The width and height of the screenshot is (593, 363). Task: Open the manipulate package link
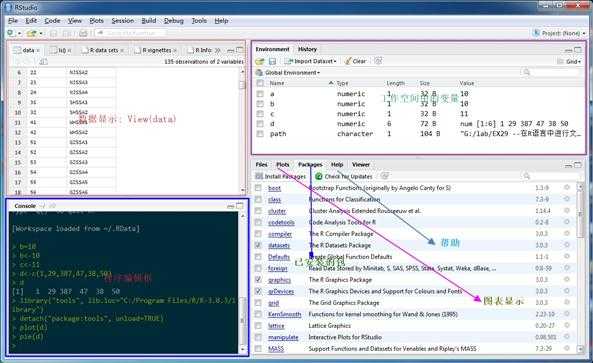pyautogui.click(x=283, y=337)
